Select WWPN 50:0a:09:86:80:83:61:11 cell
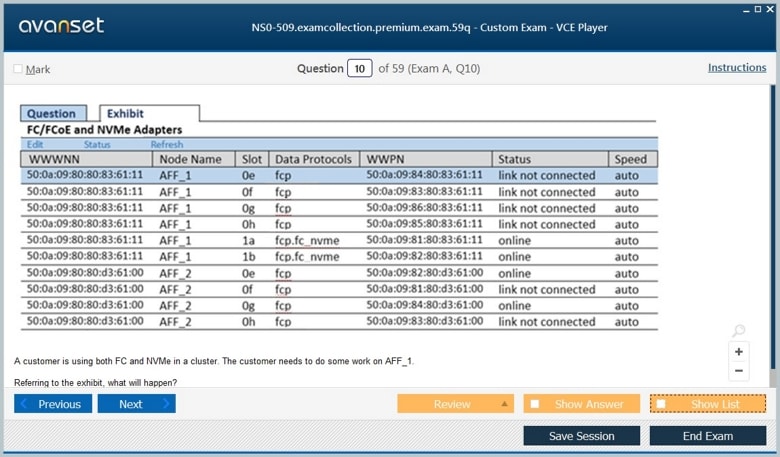 tap(424, 208)
